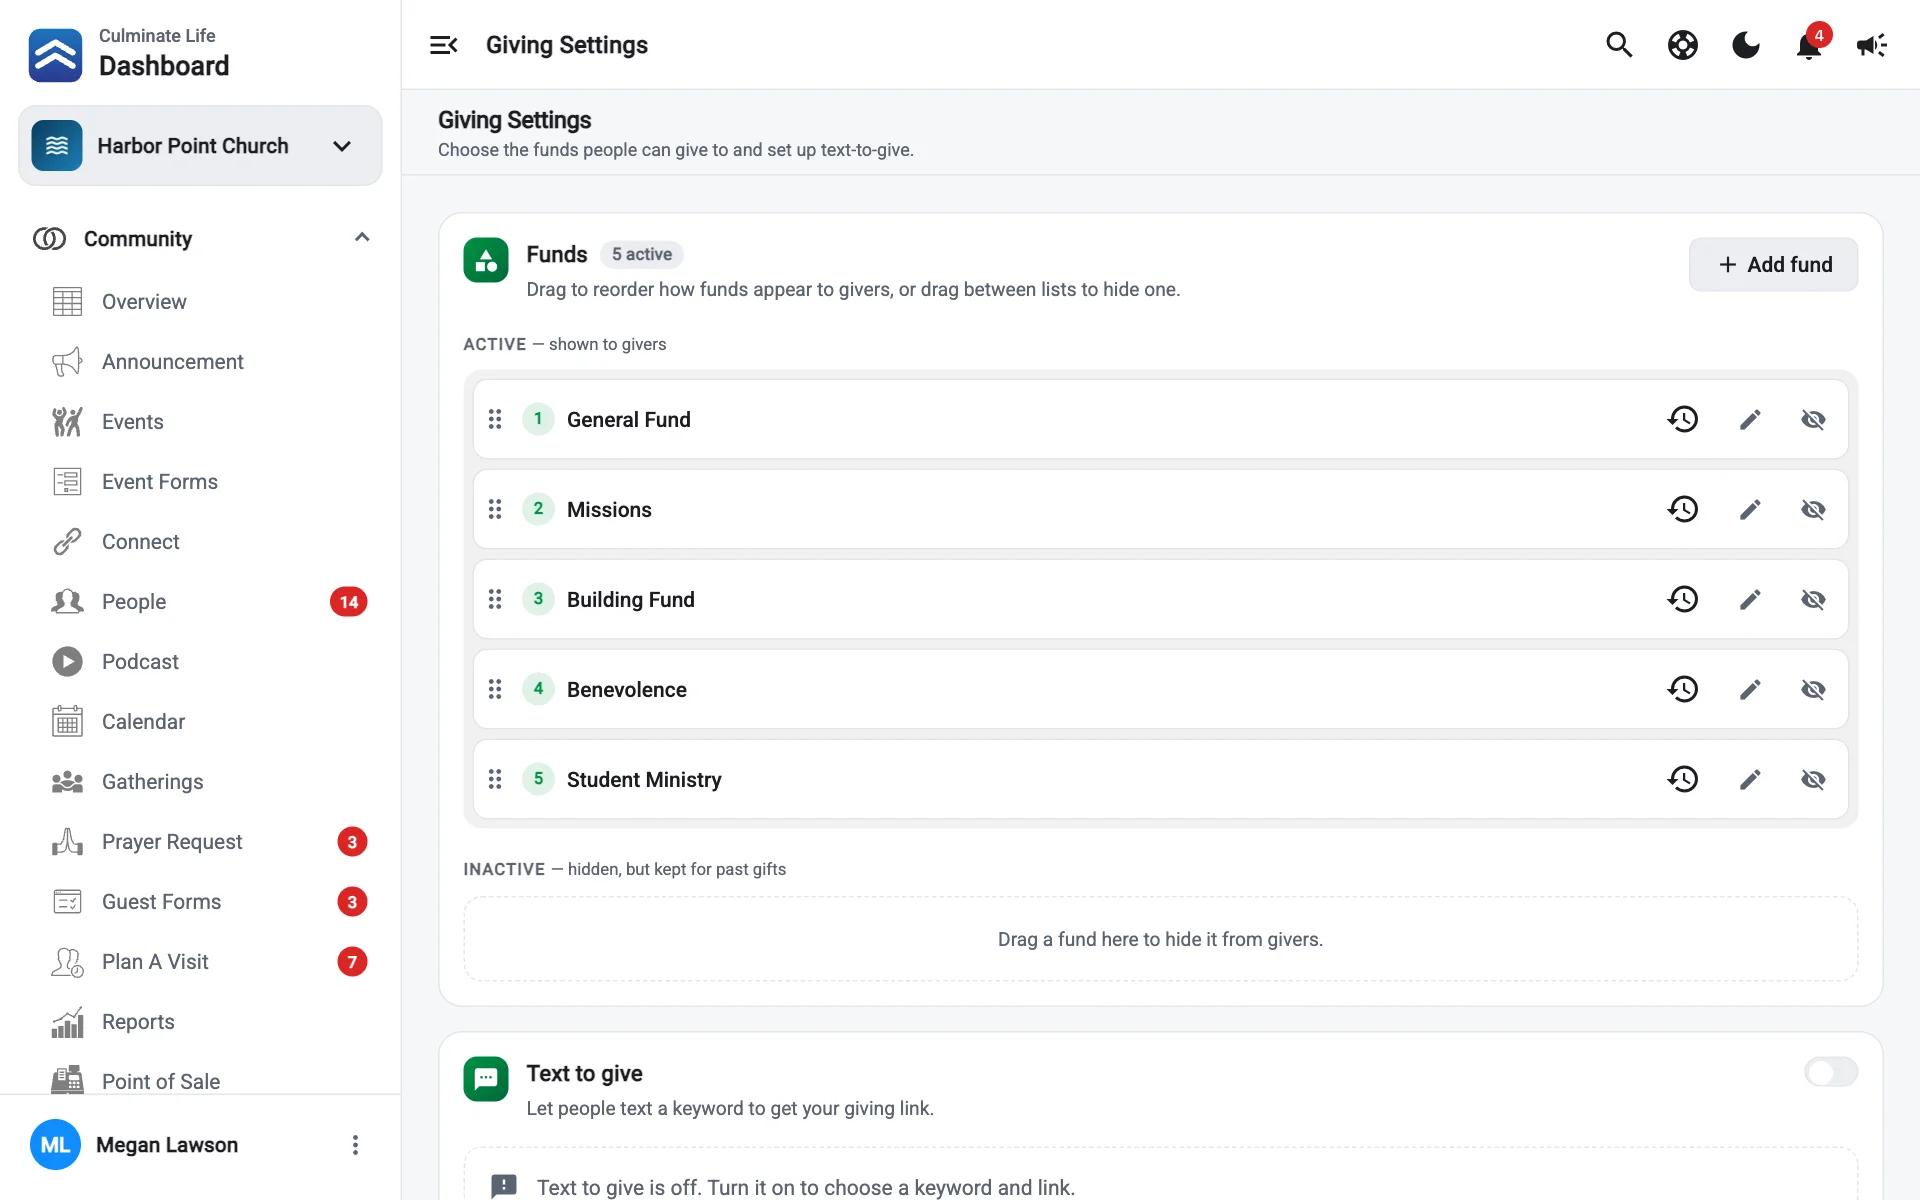Click the Building Fund drag handle
This screenshot has height=1200, width=1920.
click(x=495, y=599)
